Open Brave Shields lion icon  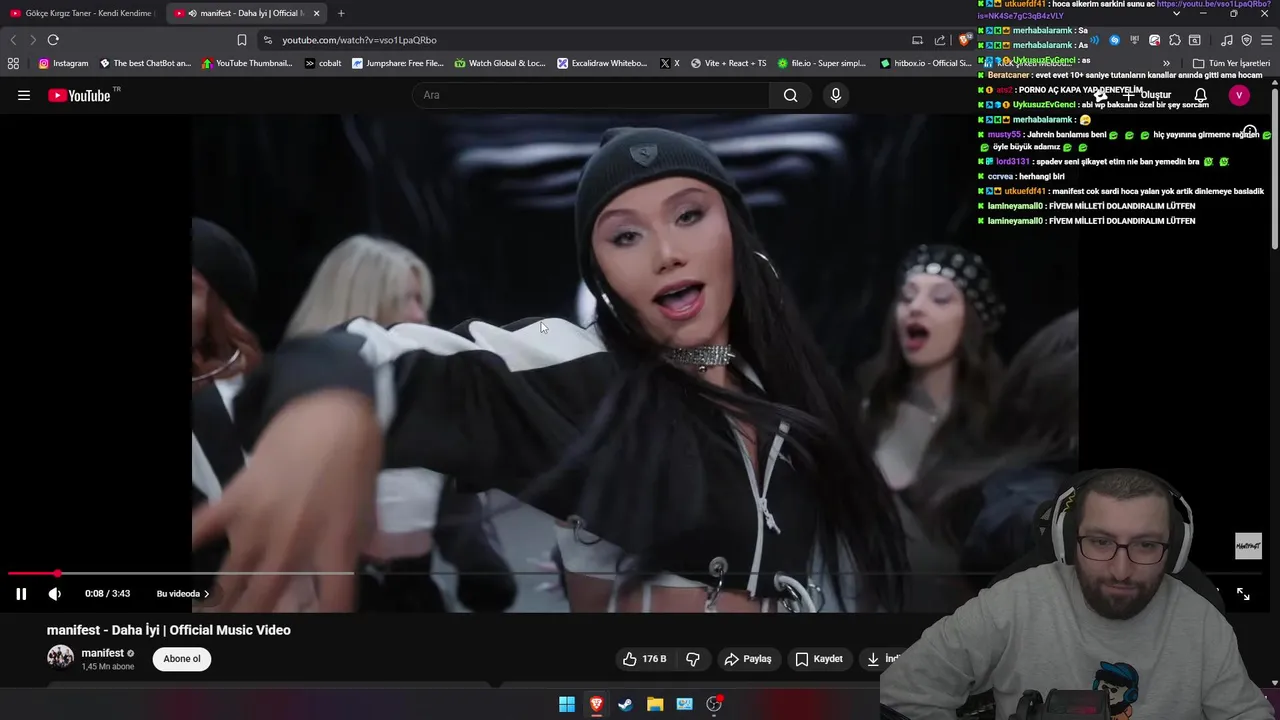pos(963,40)
